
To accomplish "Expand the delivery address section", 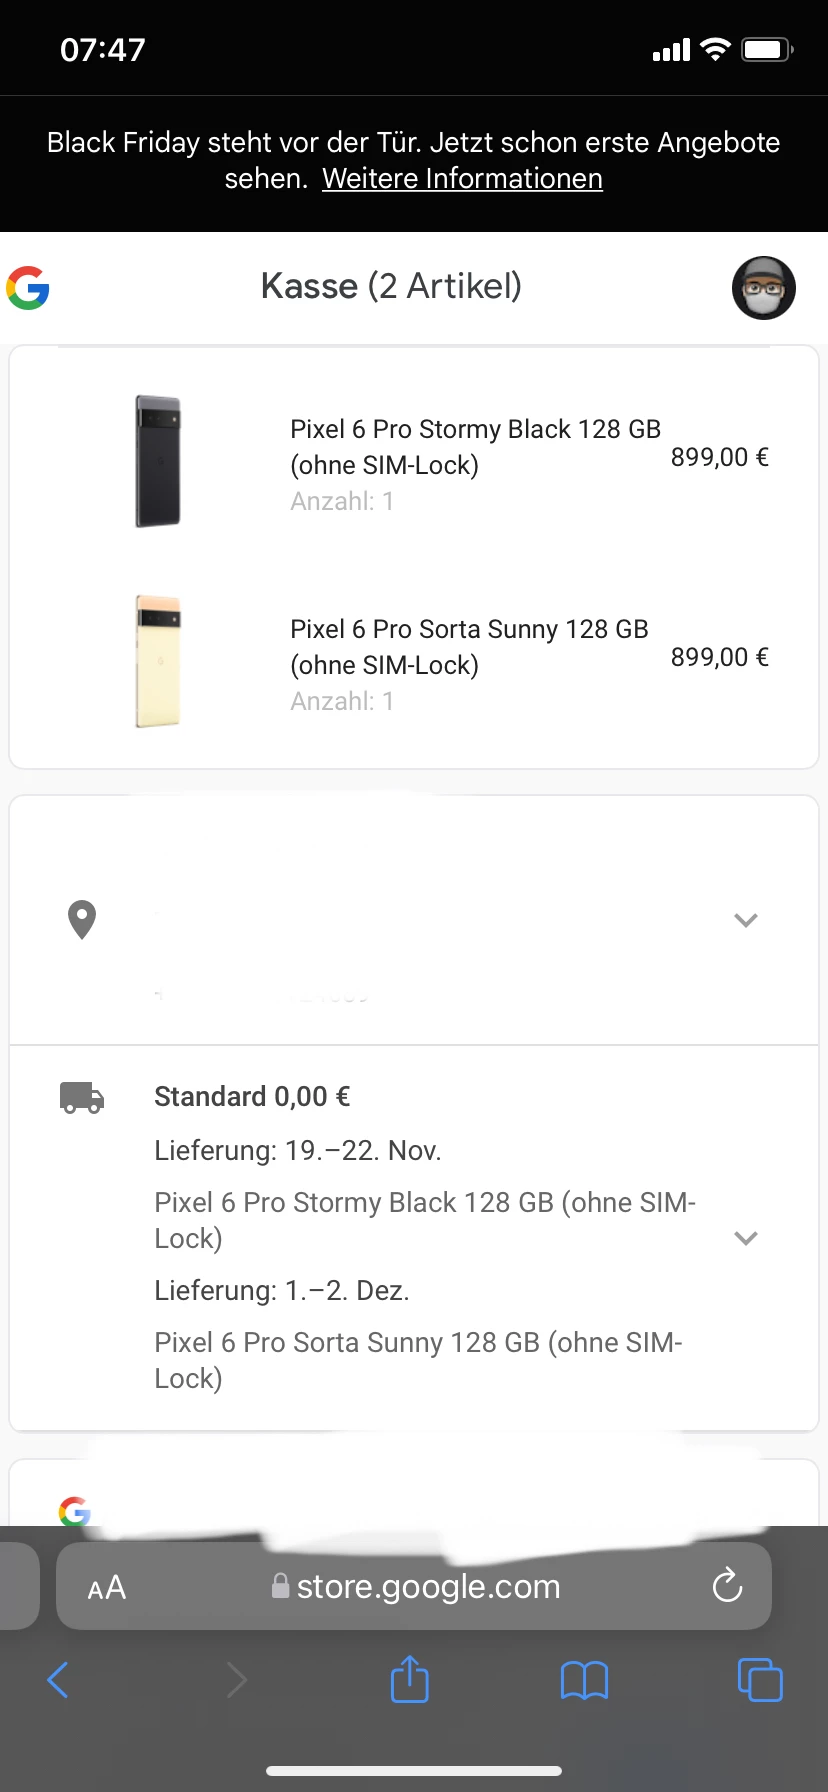I will click(x=746, y=920).
